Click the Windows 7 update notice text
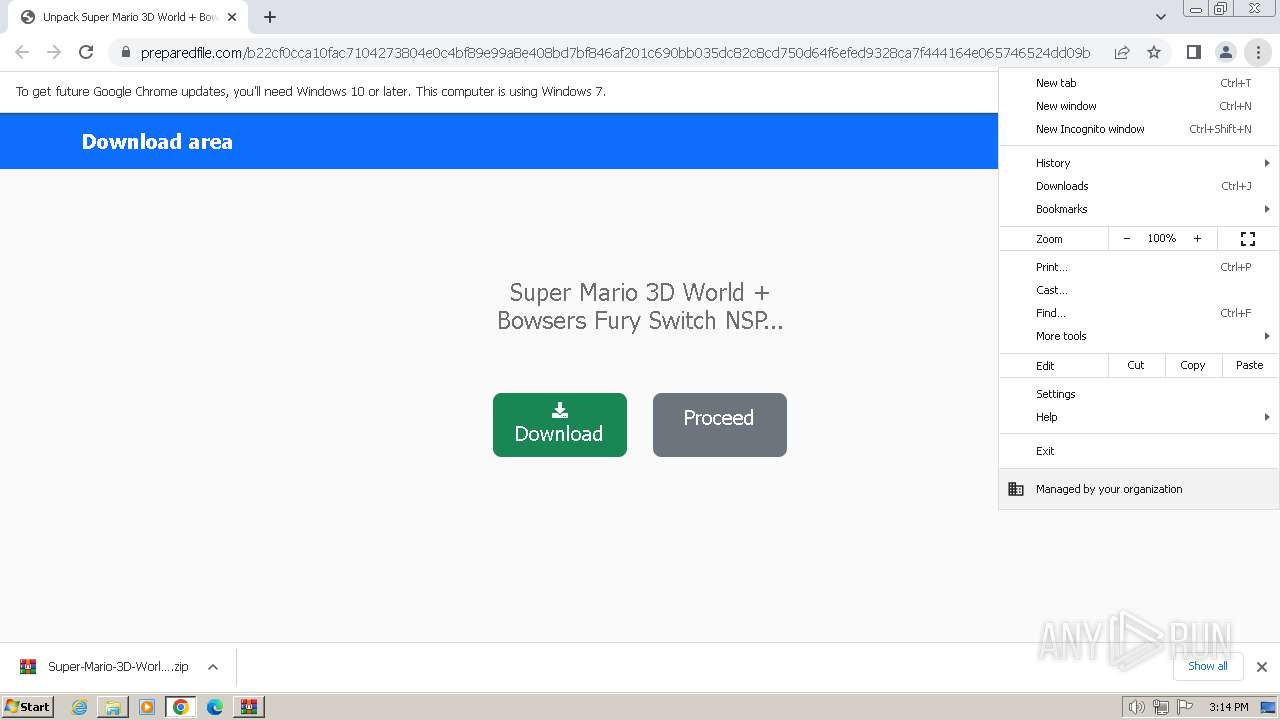1280x720 pixels. click(311, 91)
